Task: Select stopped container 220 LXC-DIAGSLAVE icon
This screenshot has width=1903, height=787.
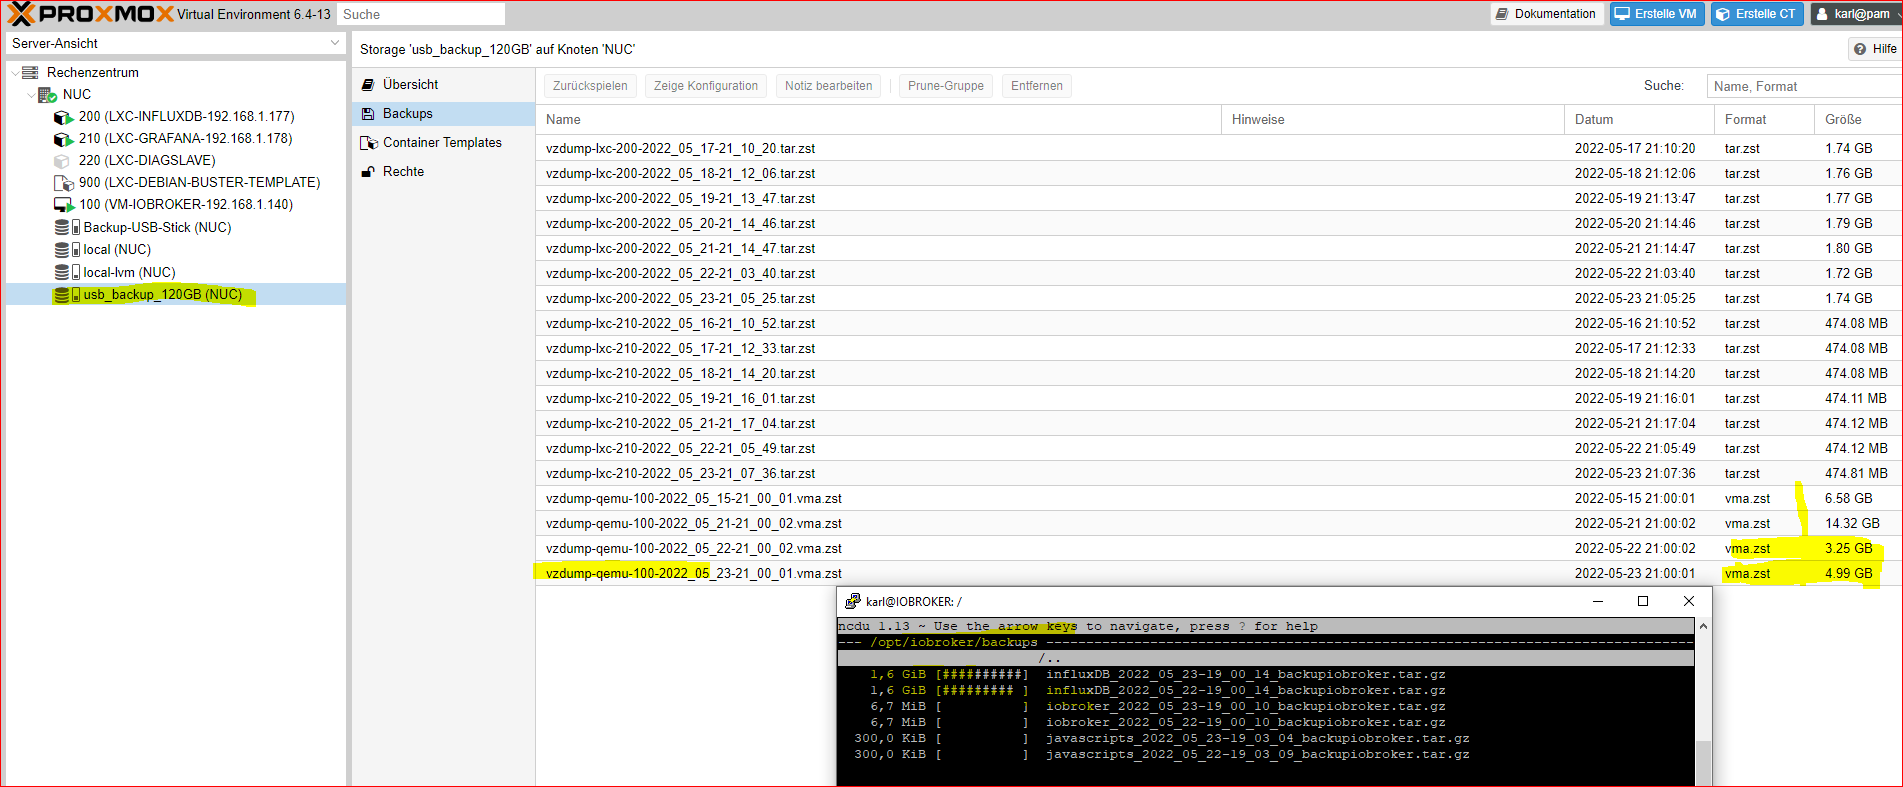Action: (x=62, y=161)
